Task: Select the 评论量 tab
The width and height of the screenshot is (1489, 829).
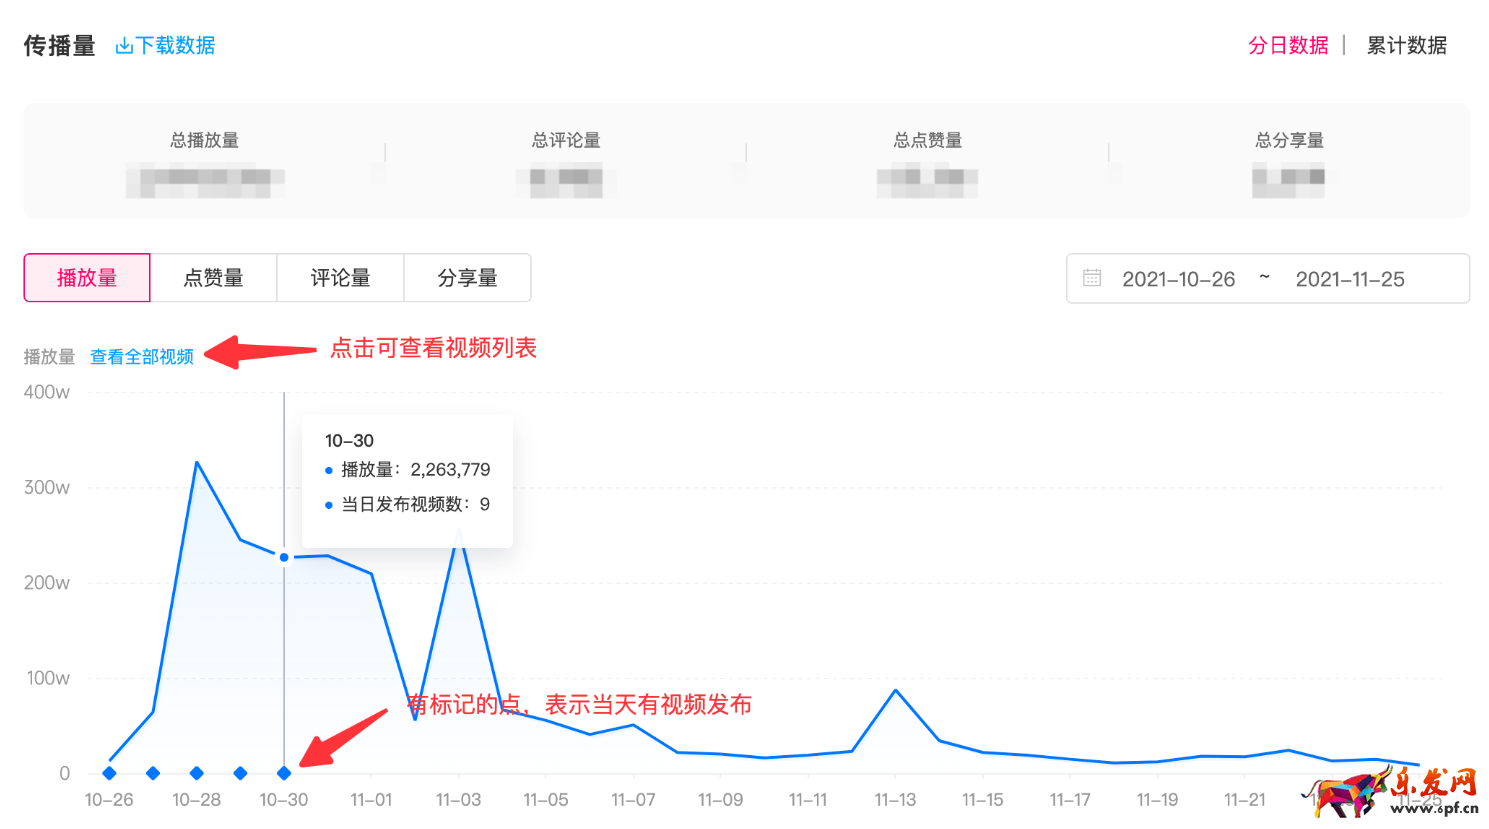Action: (x=340, y=277)
